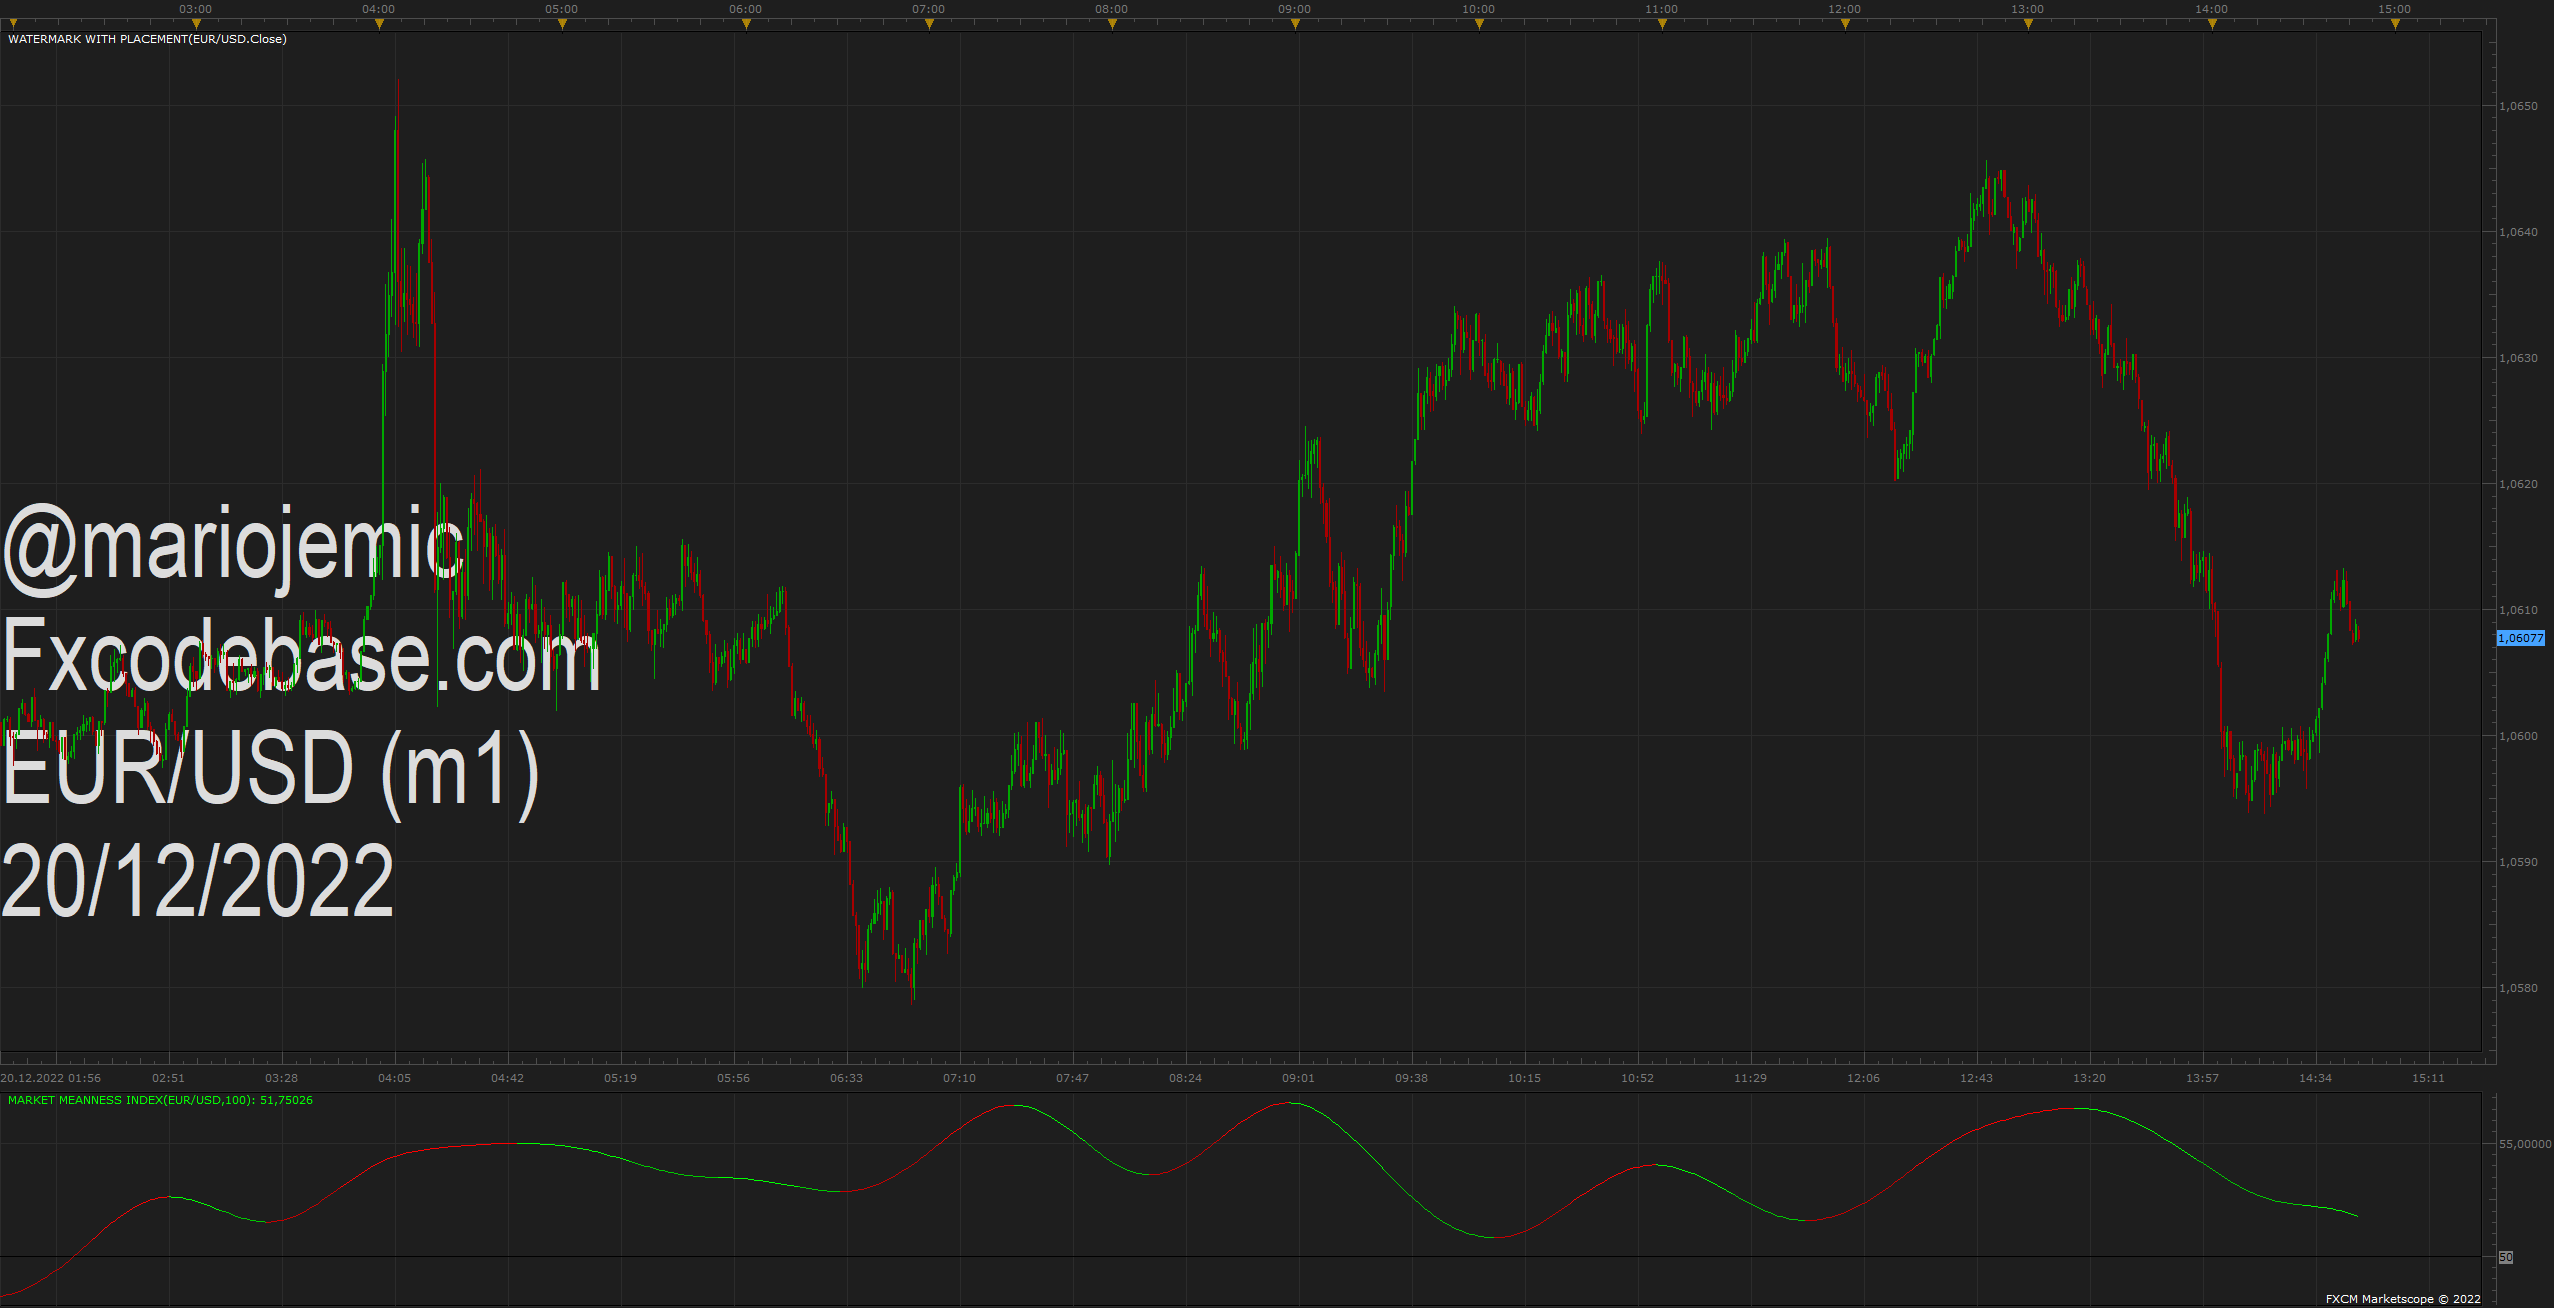Select the 50 level line label
The width and height of the screenshot is (2554, 1308).
pos(2505,1257)
